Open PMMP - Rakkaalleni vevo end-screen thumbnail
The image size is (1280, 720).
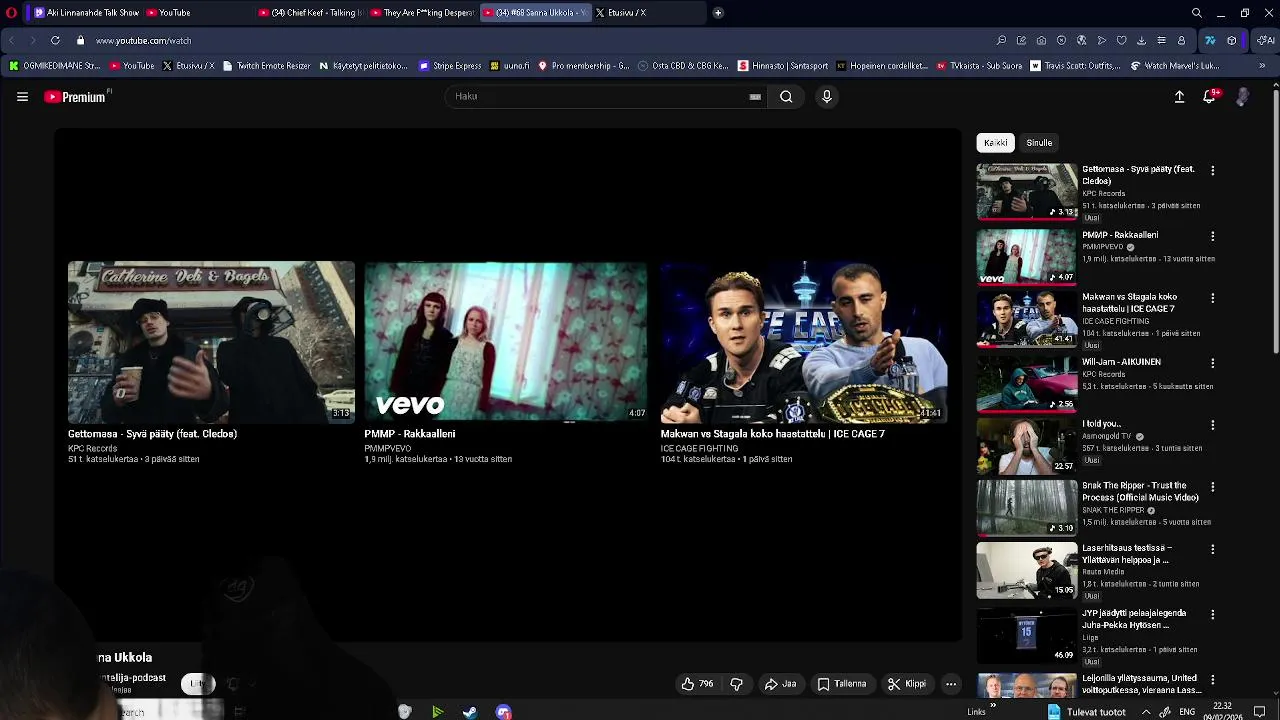tap(505, 342)
